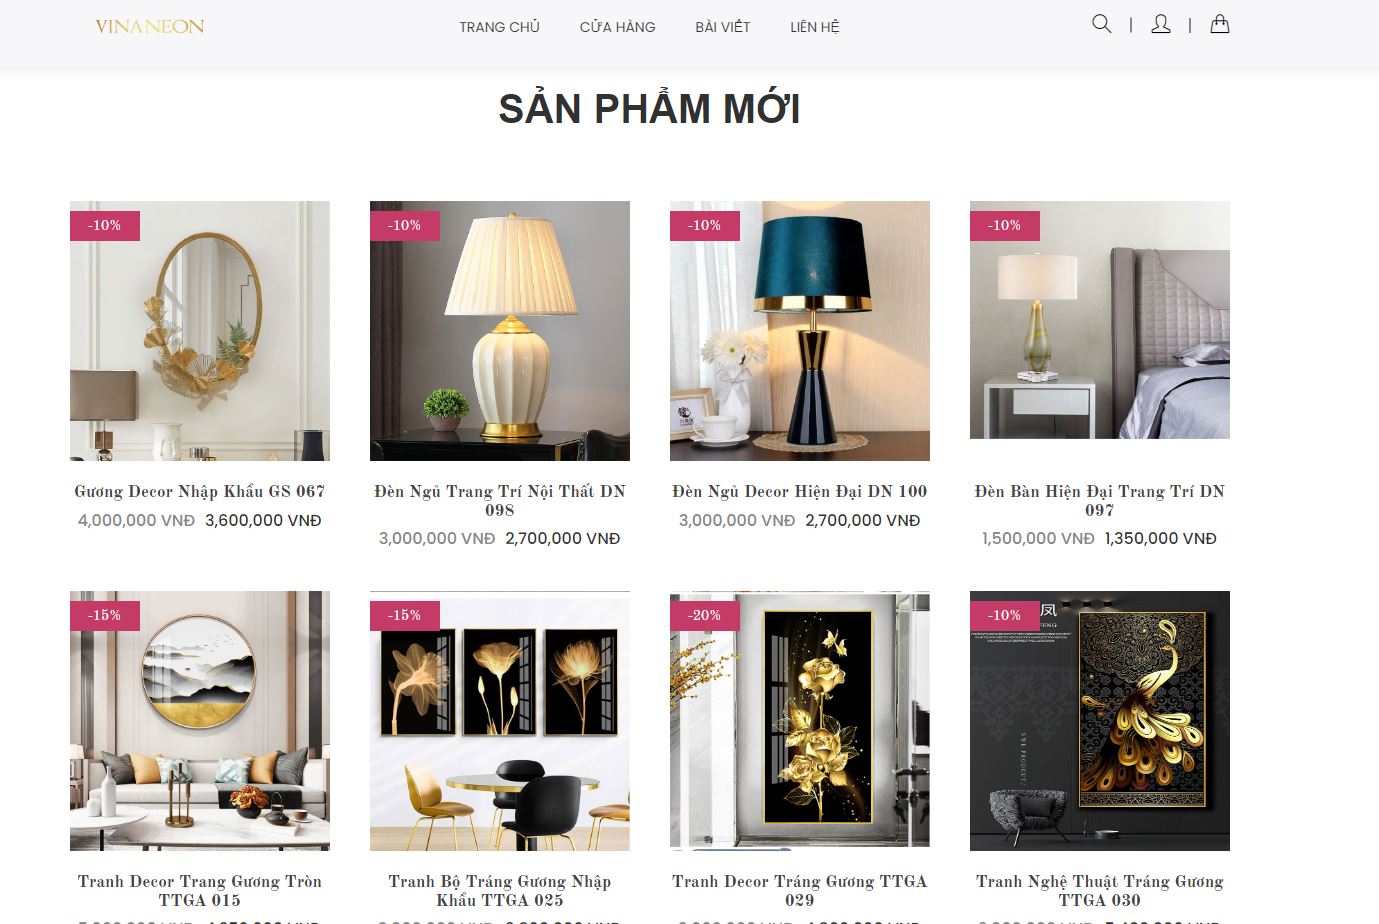Open the LIÊN HỆ menu item

(x=814, y=27)
